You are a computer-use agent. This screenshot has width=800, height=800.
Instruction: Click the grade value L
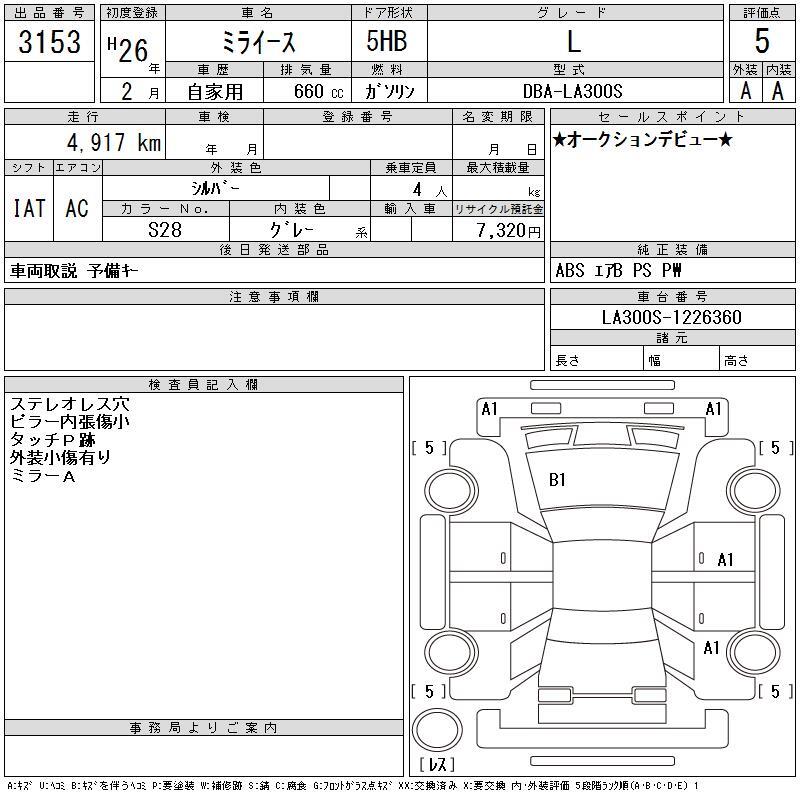[574, 41]
